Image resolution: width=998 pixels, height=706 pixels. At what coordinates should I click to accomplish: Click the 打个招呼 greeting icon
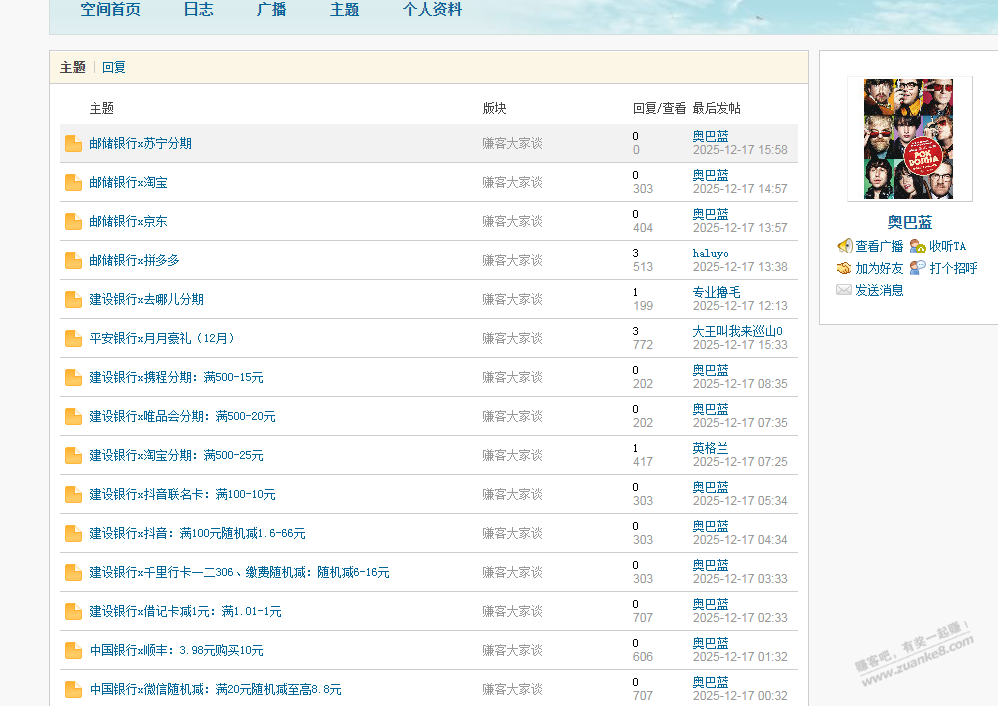917,268
